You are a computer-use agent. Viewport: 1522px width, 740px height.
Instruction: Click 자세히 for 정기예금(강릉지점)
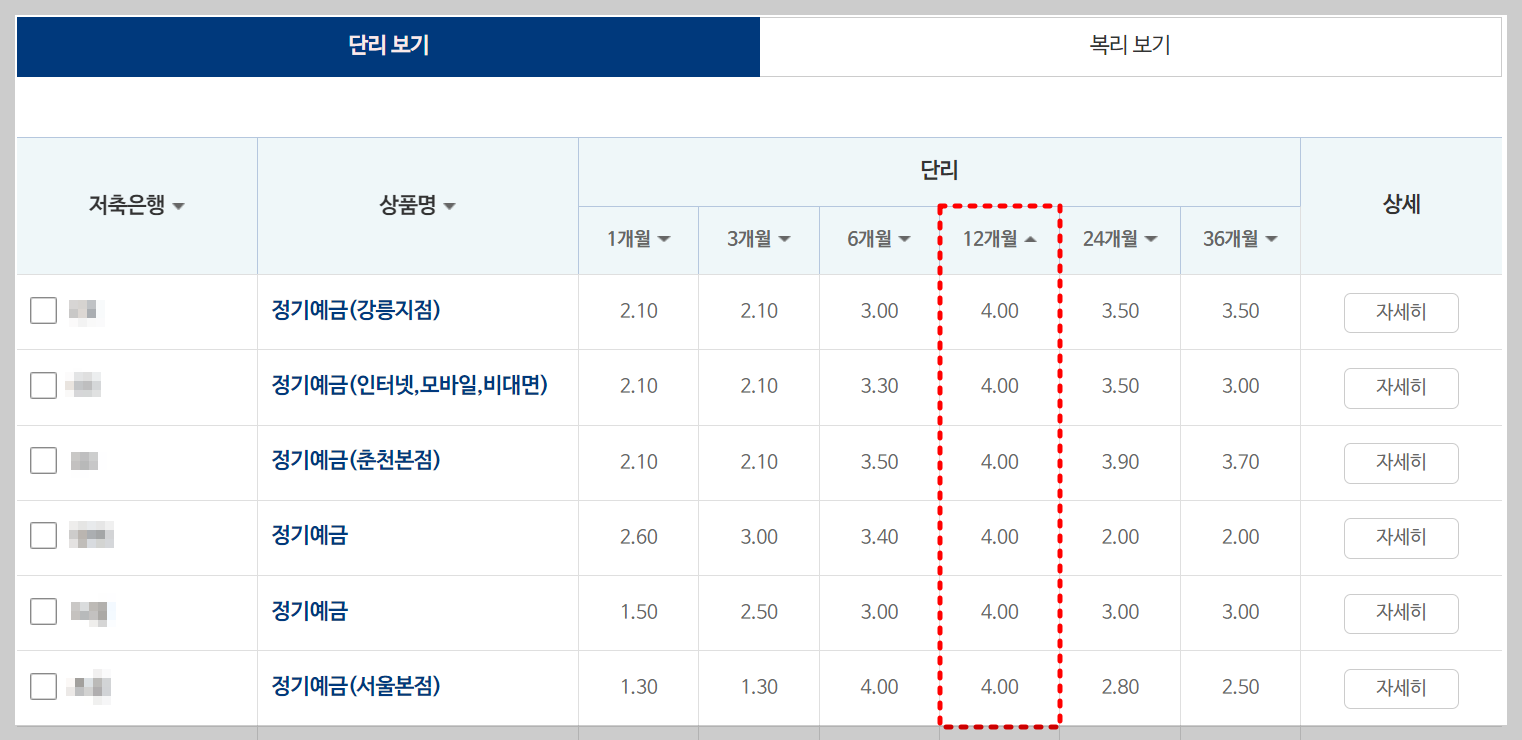(1401, 312)
